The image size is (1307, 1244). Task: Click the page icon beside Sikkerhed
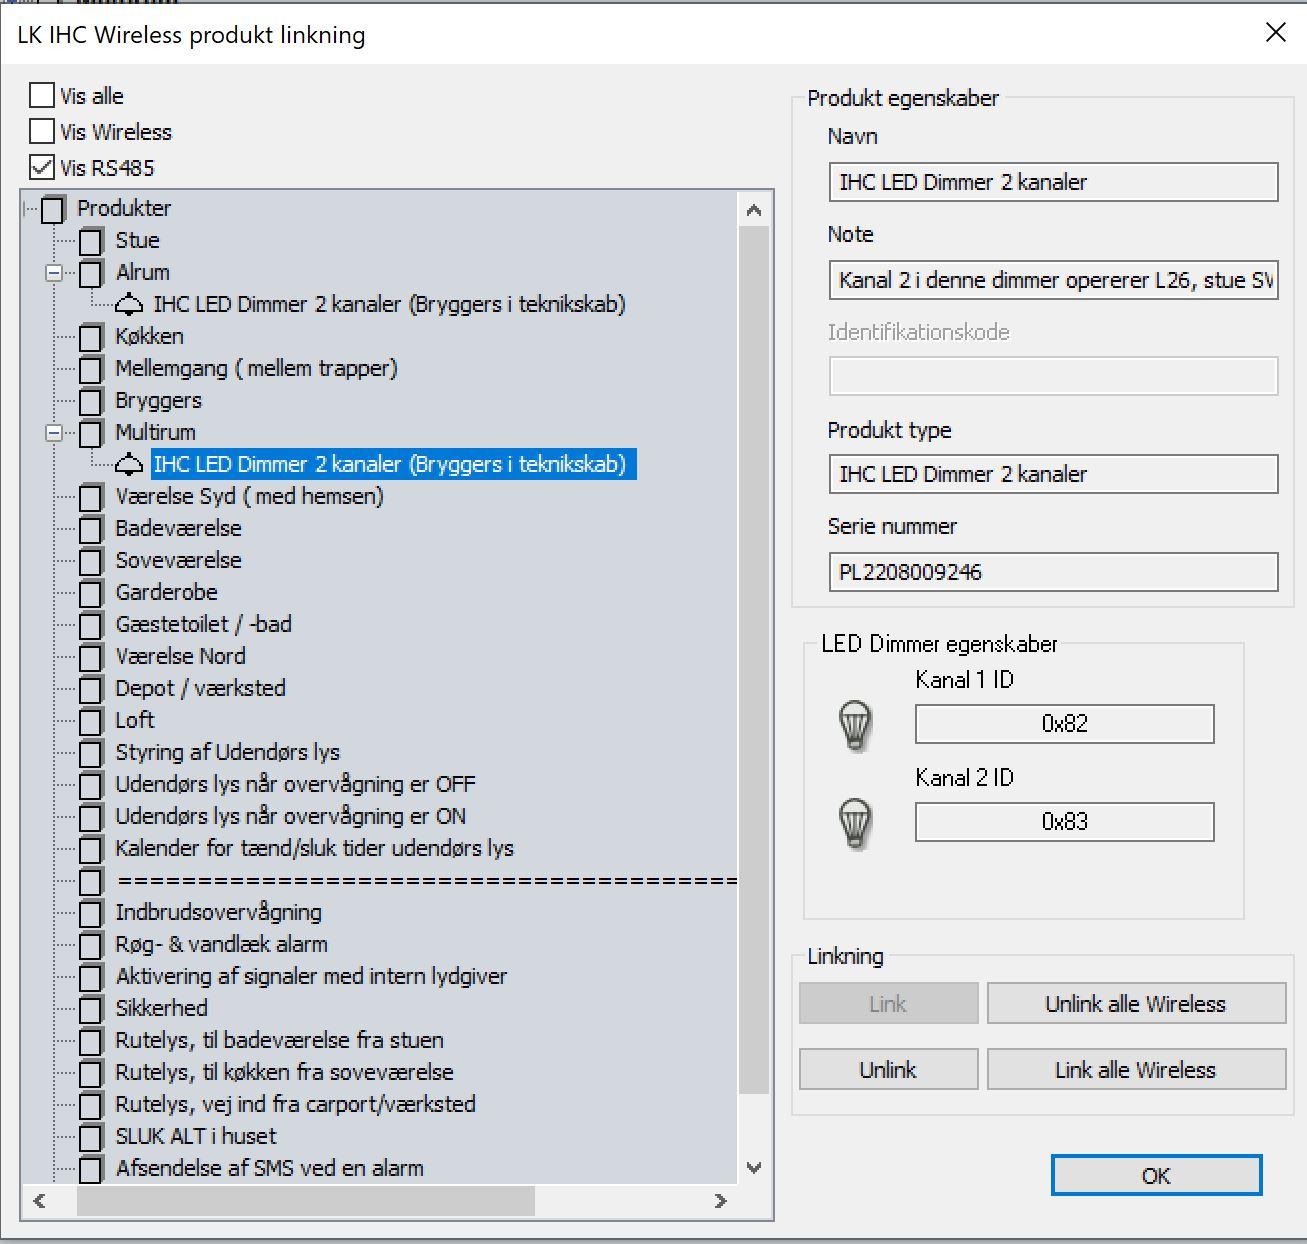coord(91,1009)
